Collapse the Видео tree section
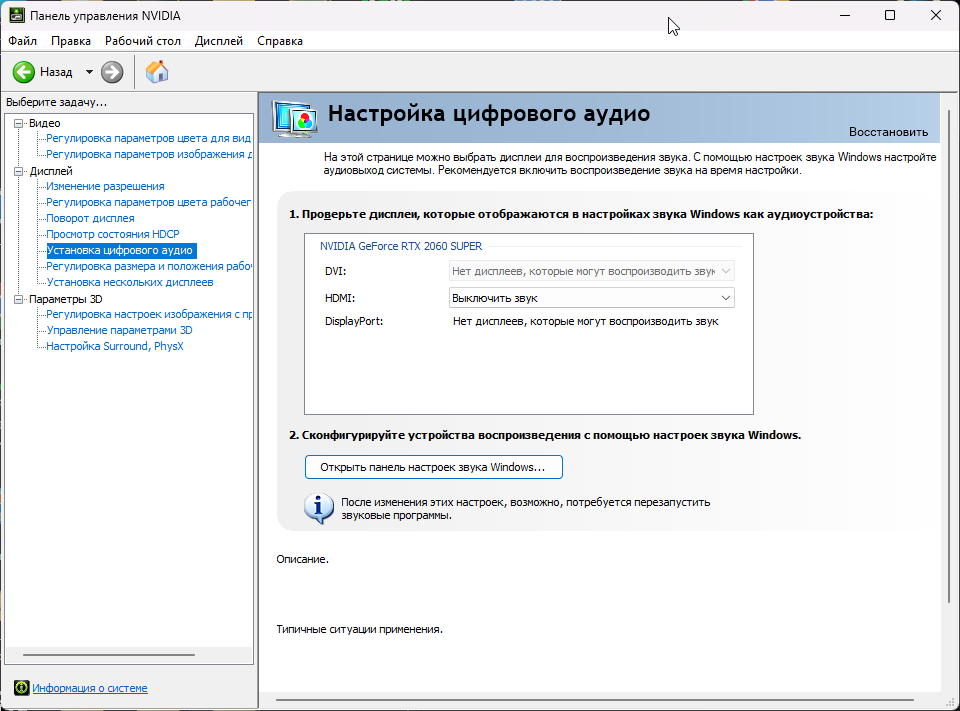Image resolution: width=960 pixels, height=711 pixels. pos(18,123)
